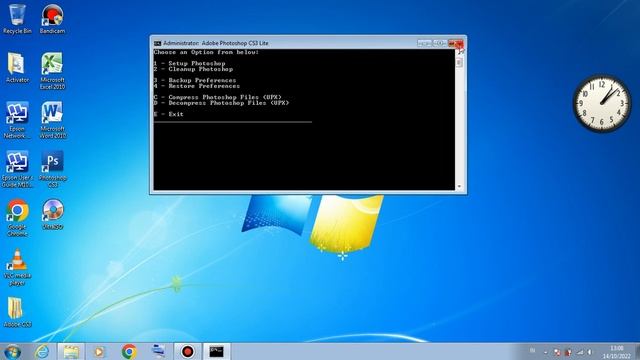The height and width of the screenshot is (360, 640).
Task: Launch Chrome from the taskbar
Action: click(x=129, y=352)
